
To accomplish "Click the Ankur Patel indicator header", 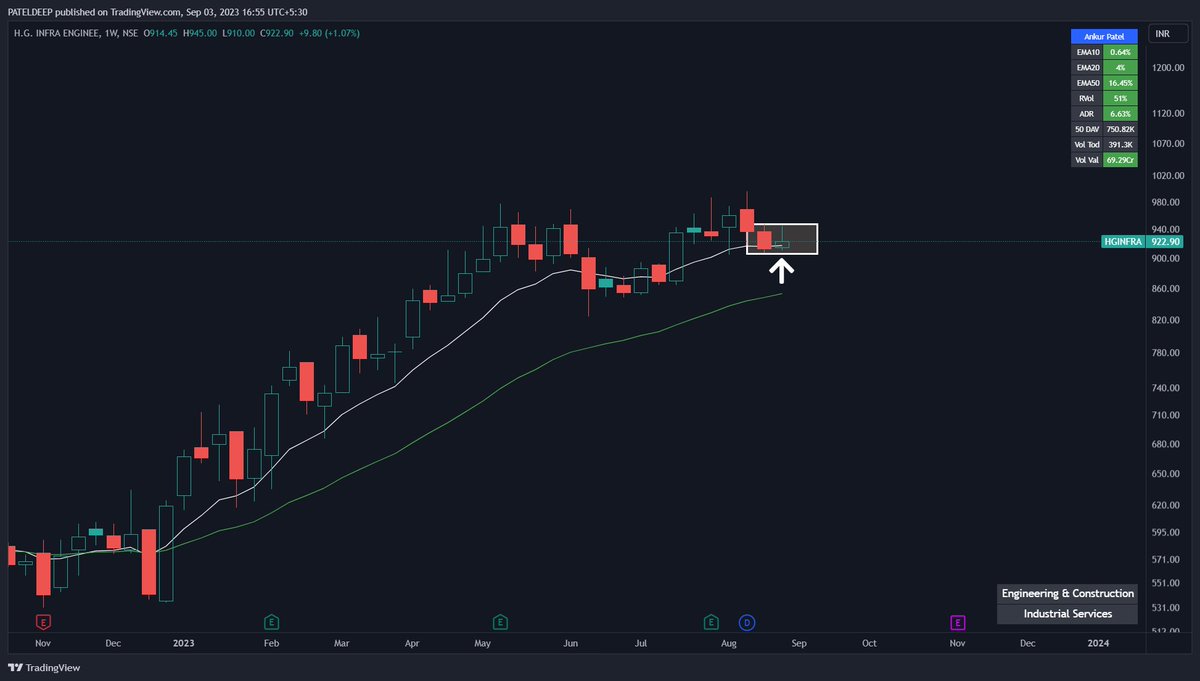I will (1104, 36).
